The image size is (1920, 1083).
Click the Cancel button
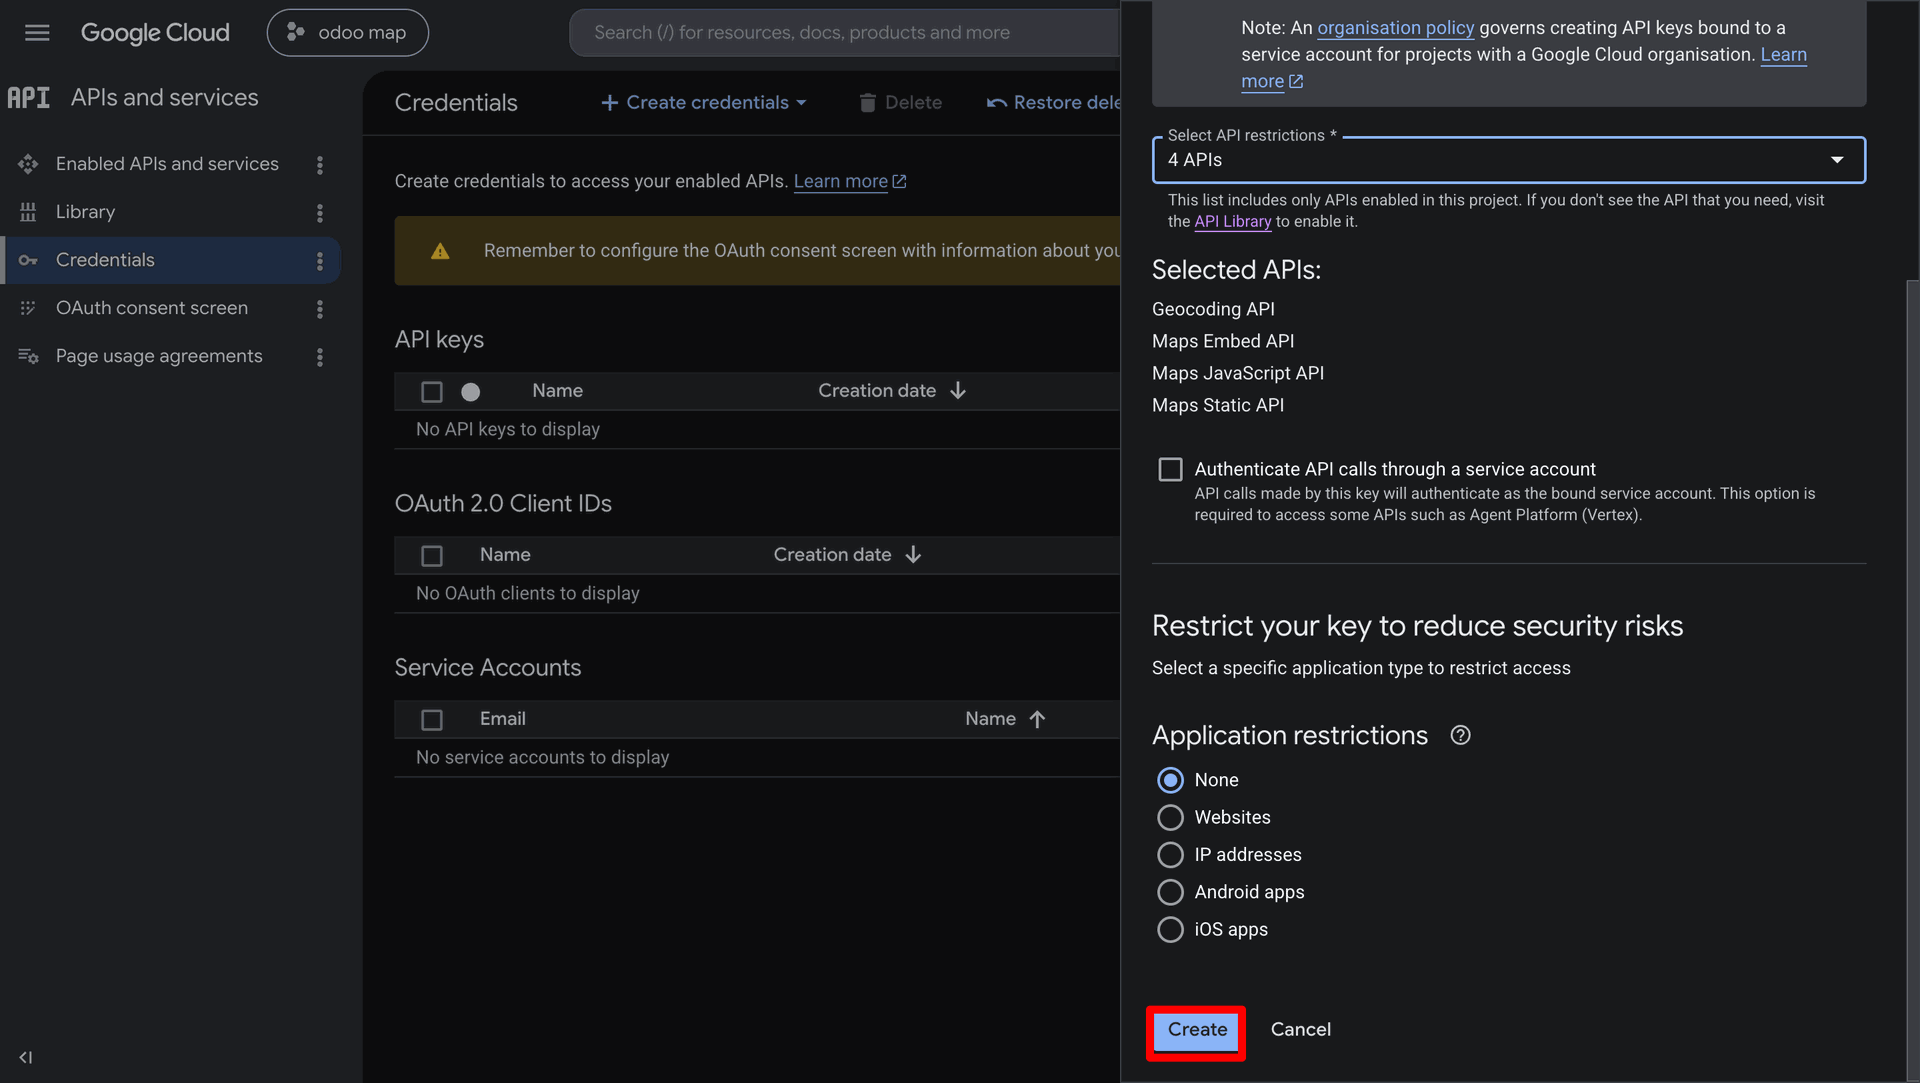click(x=1300, y=1030)
